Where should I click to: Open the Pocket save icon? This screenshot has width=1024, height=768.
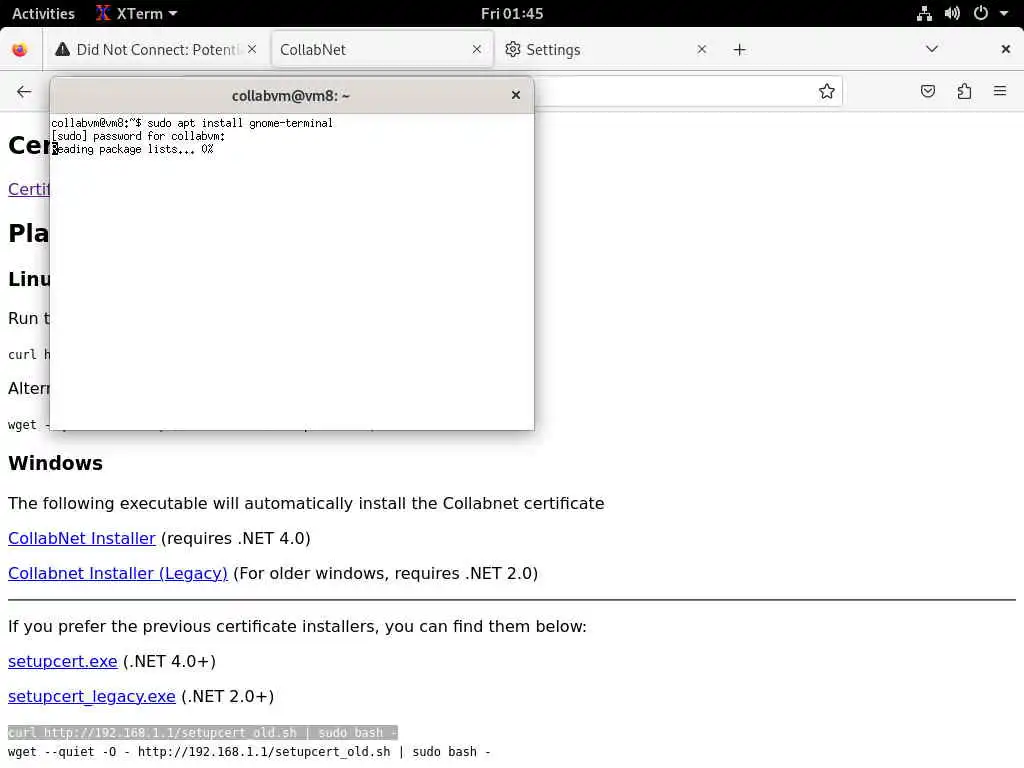[x=927, y=91]
